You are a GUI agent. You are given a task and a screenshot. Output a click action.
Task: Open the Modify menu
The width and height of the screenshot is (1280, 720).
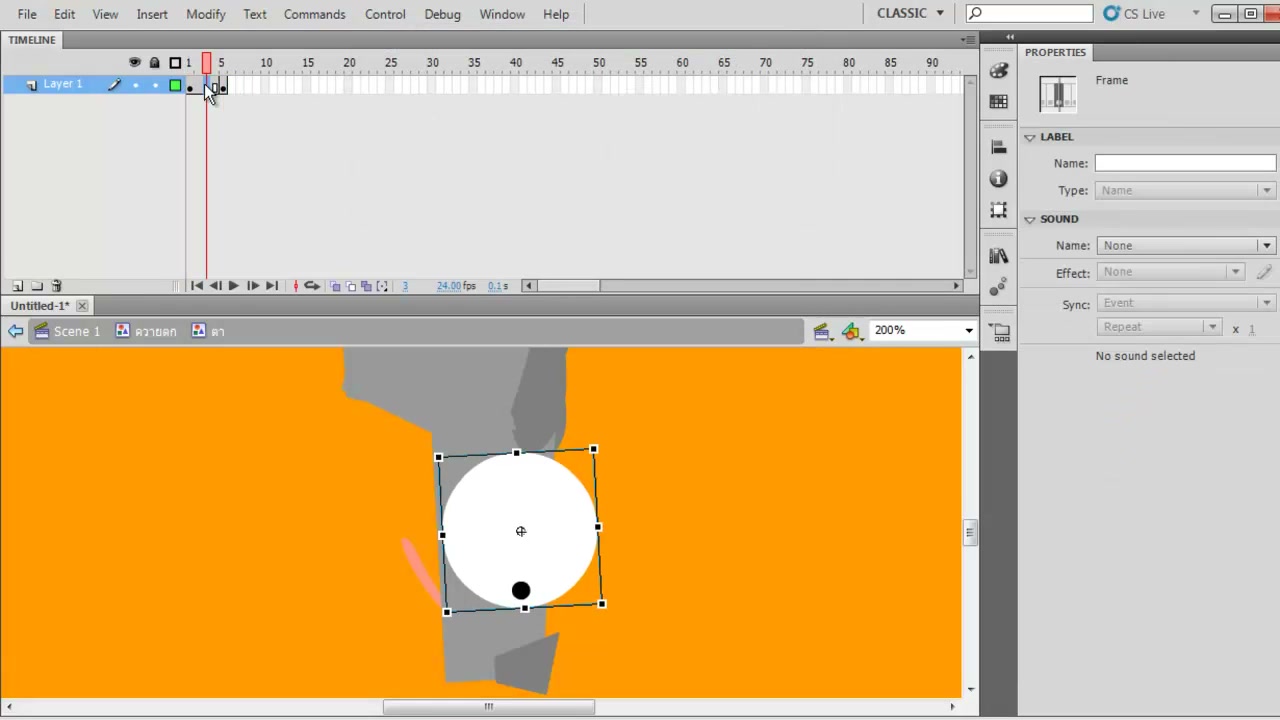point(205,14)
